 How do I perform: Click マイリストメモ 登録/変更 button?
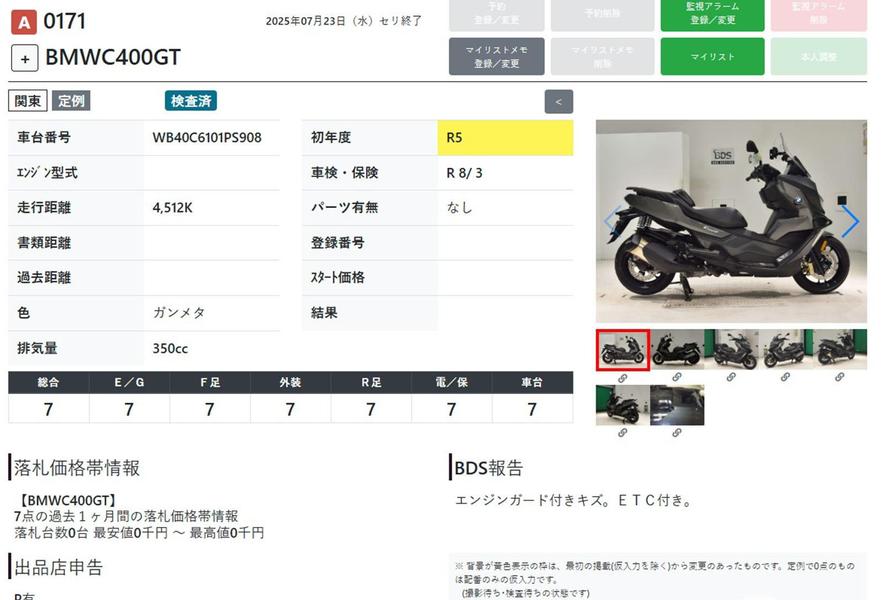(497, 57)
